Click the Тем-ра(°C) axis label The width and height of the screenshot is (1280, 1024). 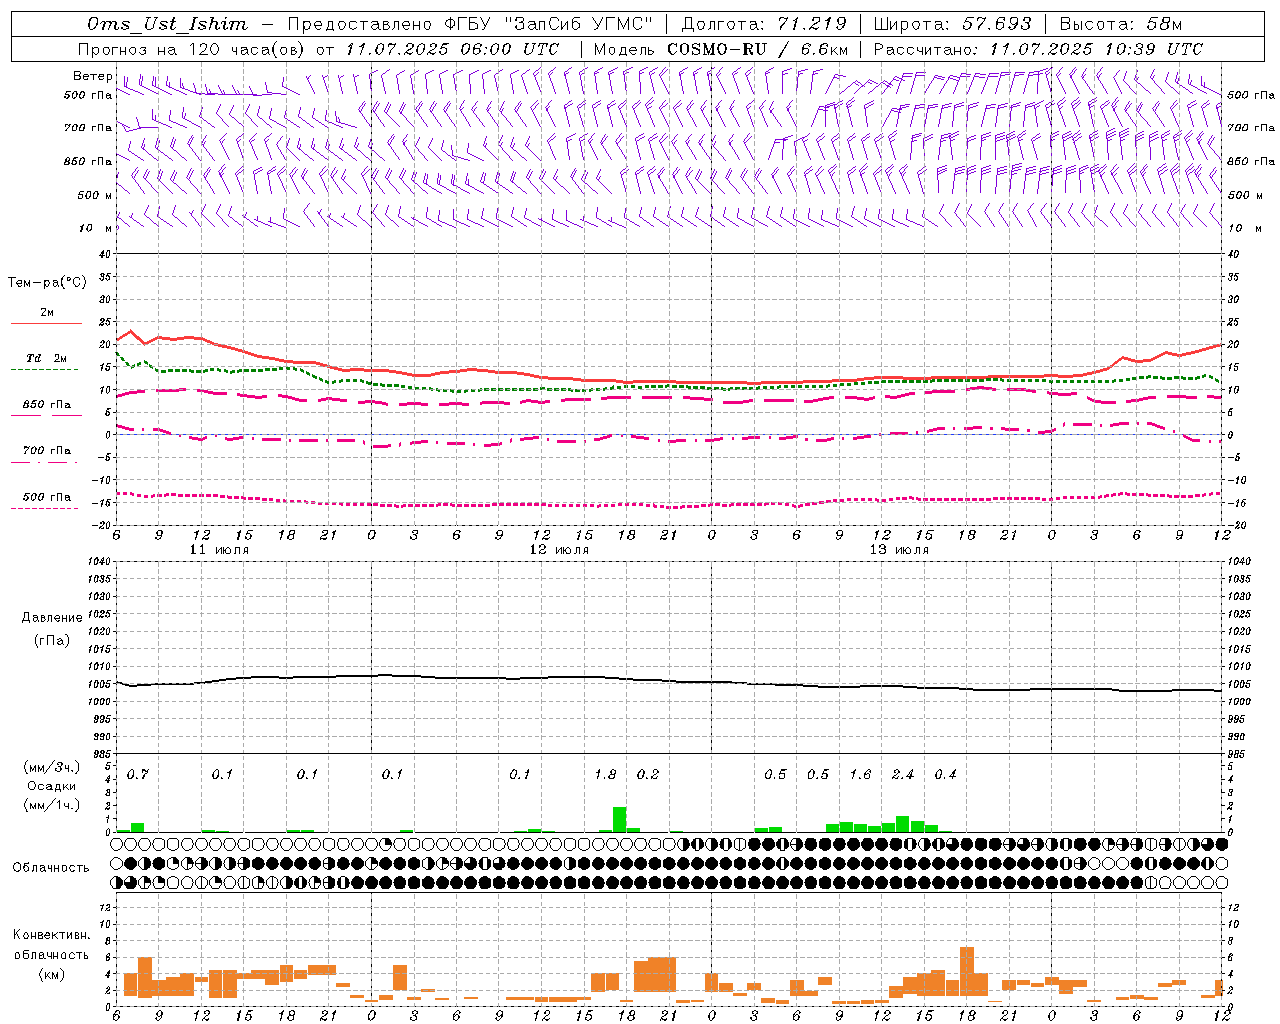47,283
